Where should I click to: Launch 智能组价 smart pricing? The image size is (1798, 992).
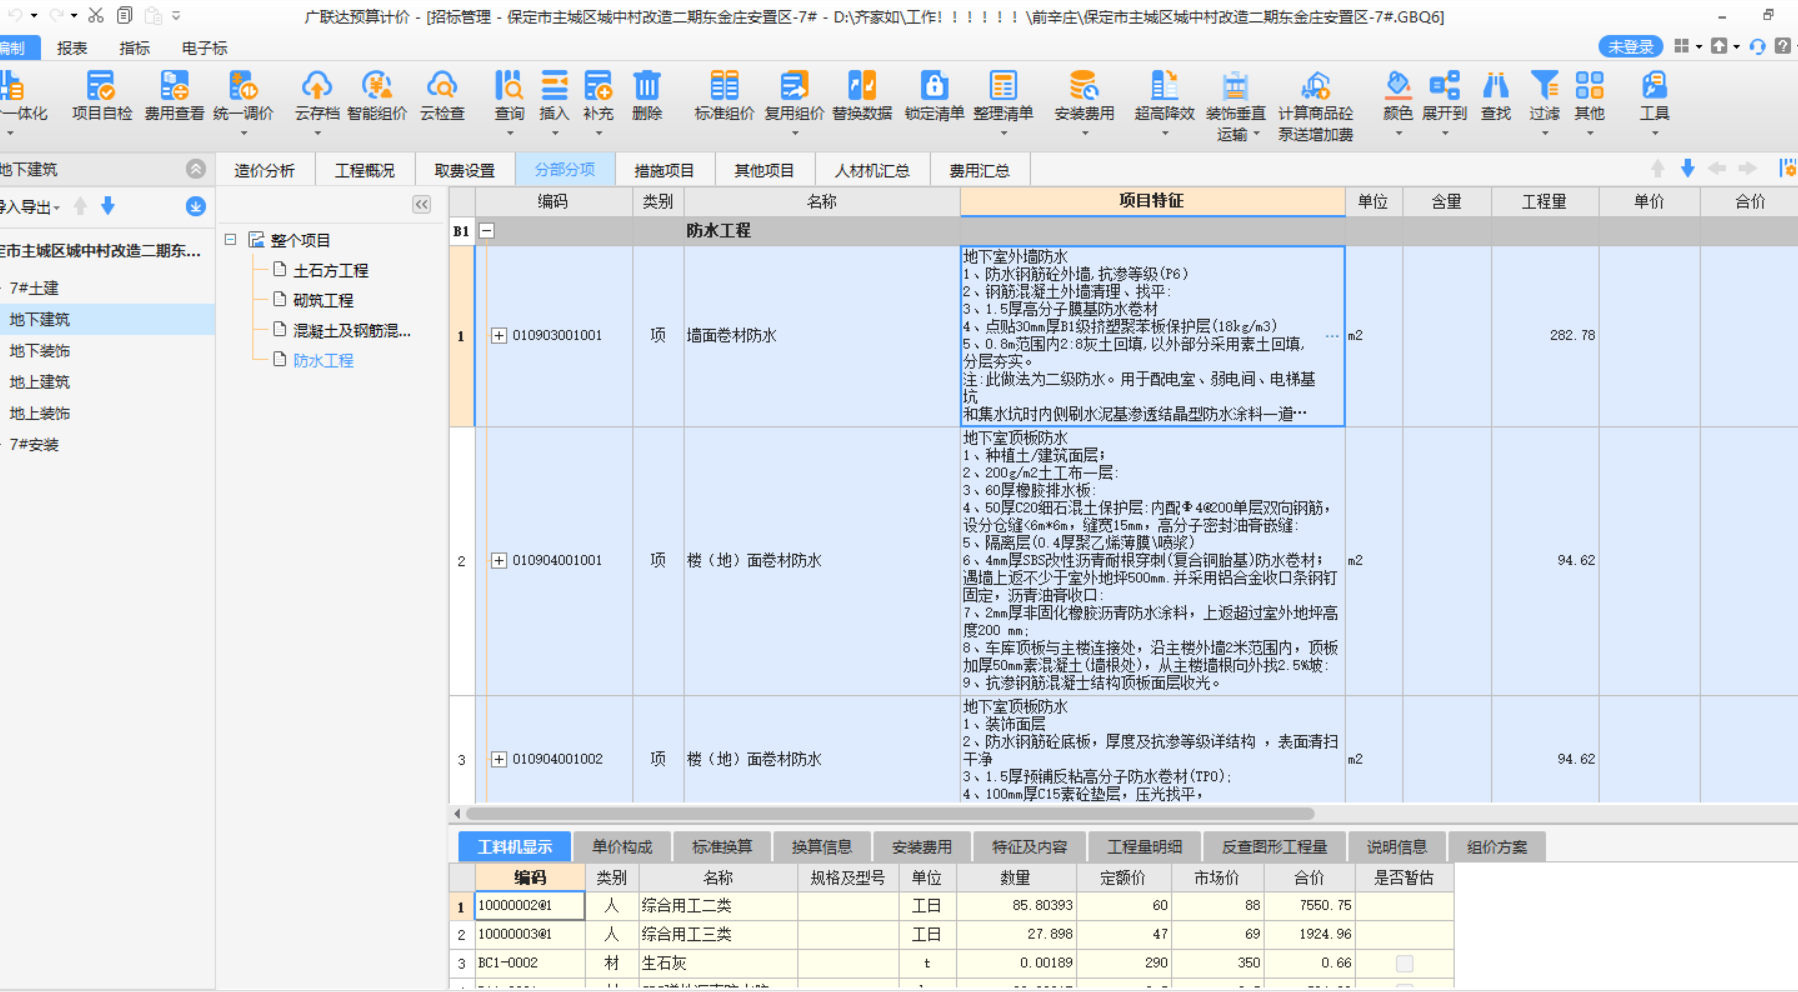[377, 97]
